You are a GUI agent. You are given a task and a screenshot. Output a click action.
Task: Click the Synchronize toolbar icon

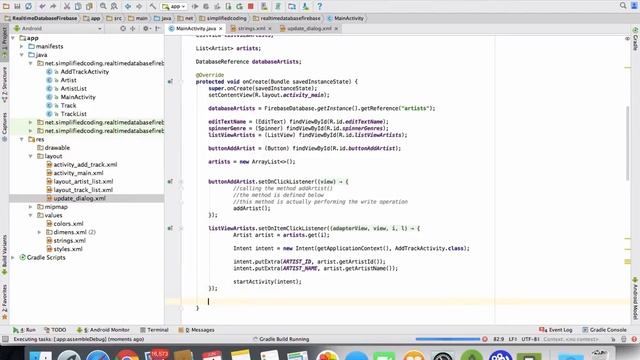[29, 6]
